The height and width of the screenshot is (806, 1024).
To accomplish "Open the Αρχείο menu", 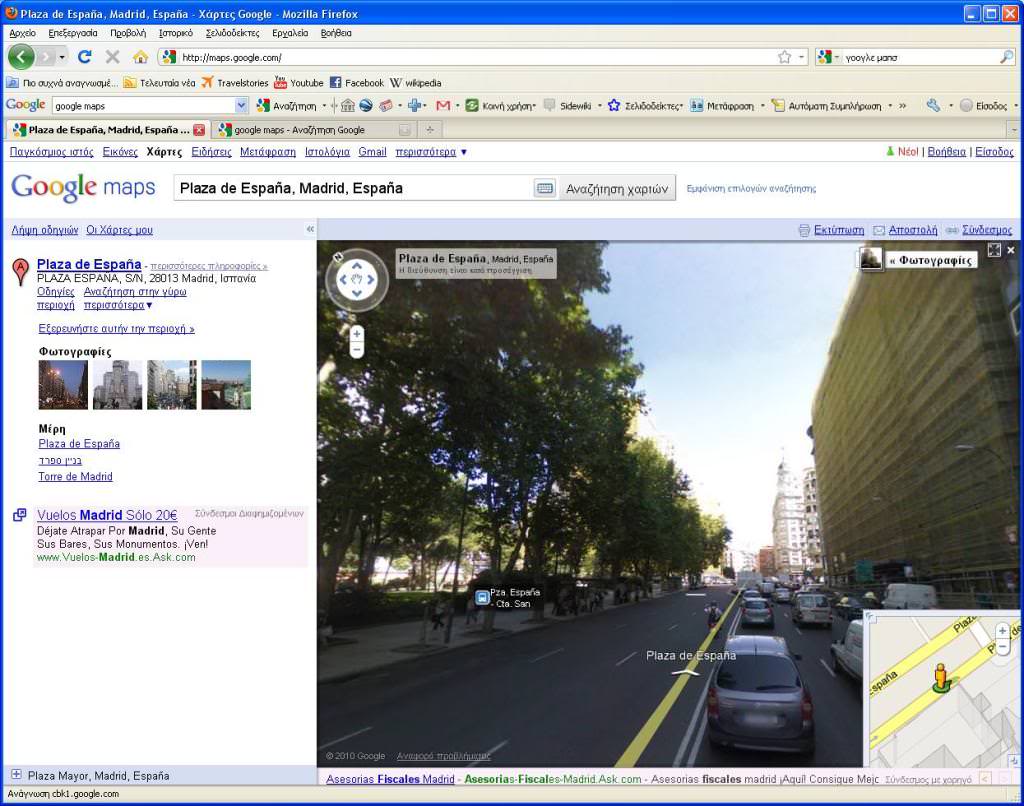I will pyautogui.click(x=22, y=33).
